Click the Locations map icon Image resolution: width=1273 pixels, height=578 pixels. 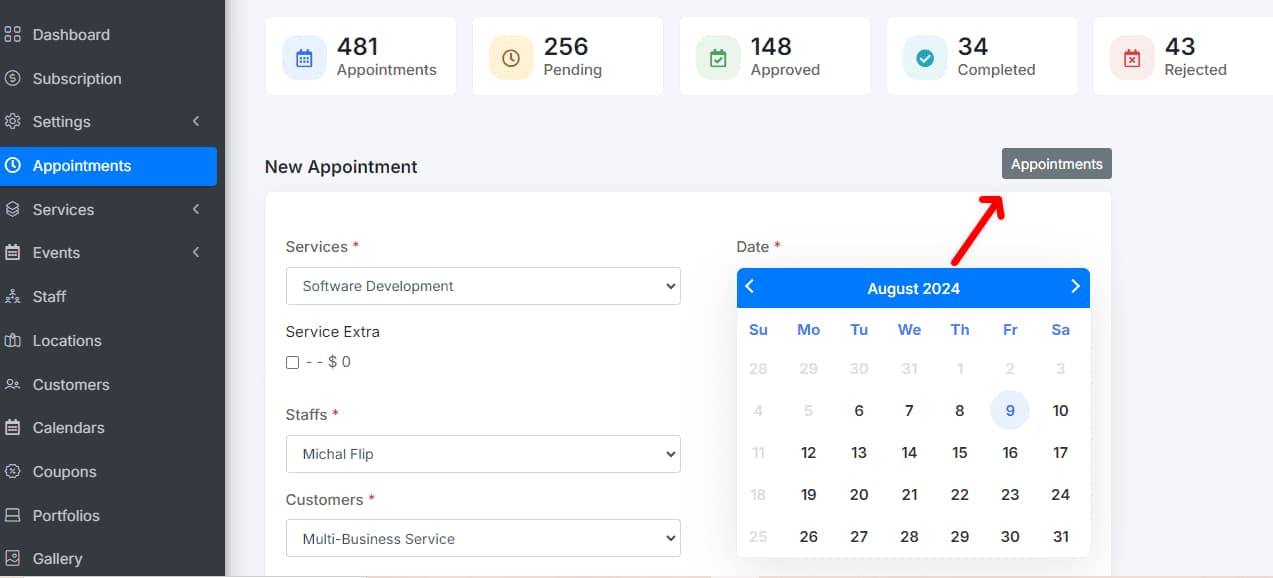[13, 341]
